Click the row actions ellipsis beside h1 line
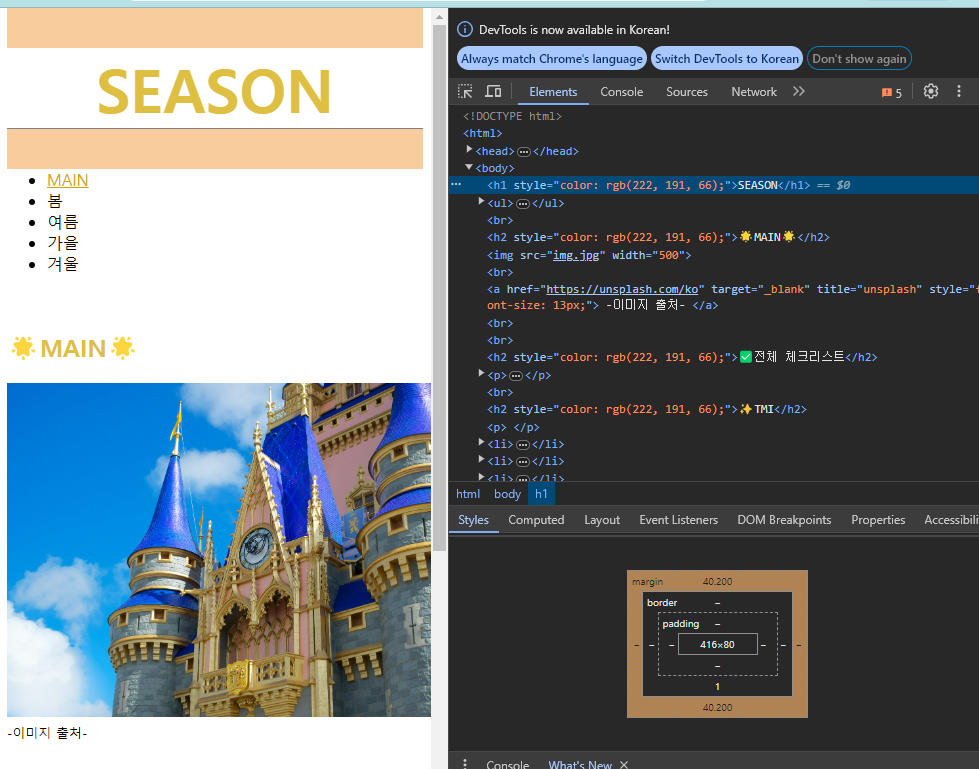Viewport: 979px width, 769px height. click(x=456, y=185)
